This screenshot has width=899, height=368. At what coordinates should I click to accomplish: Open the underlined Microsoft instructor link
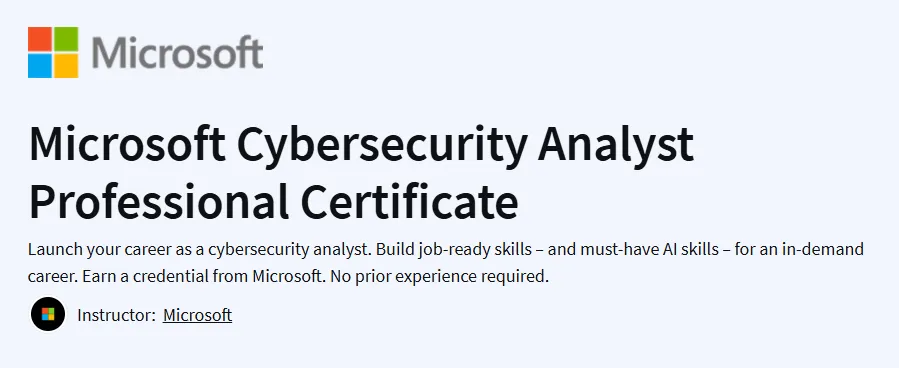197,315
